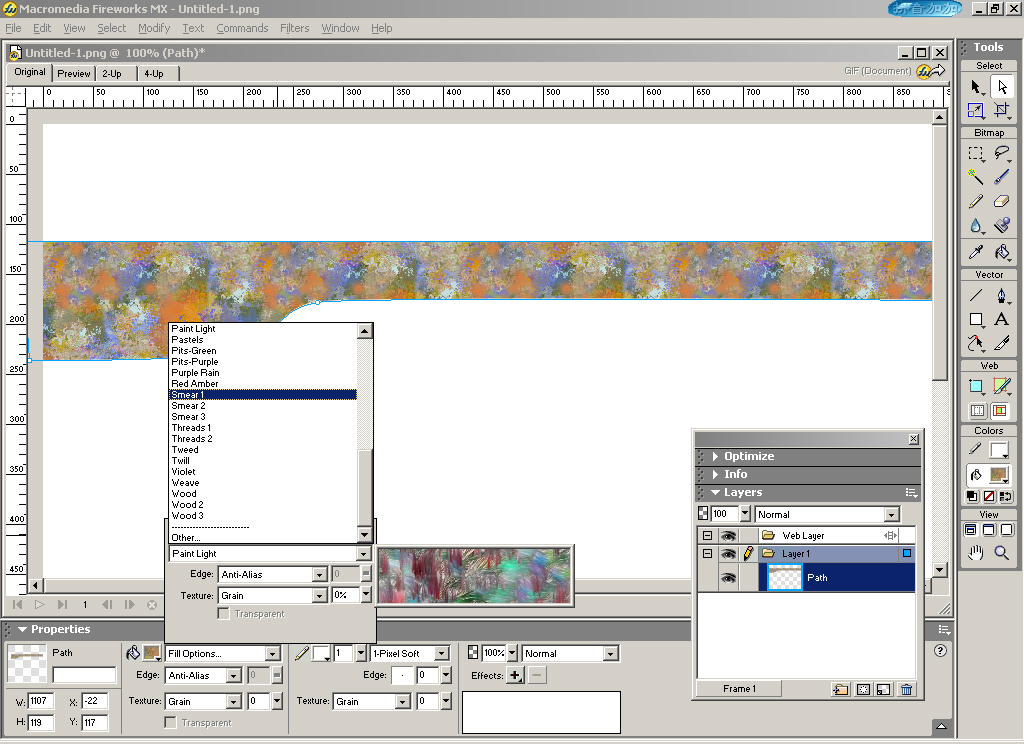The image size is (1024, 744).
Task: Hide the Path object with eye icon
Action: pyautogui.click(x=728, y=577)
